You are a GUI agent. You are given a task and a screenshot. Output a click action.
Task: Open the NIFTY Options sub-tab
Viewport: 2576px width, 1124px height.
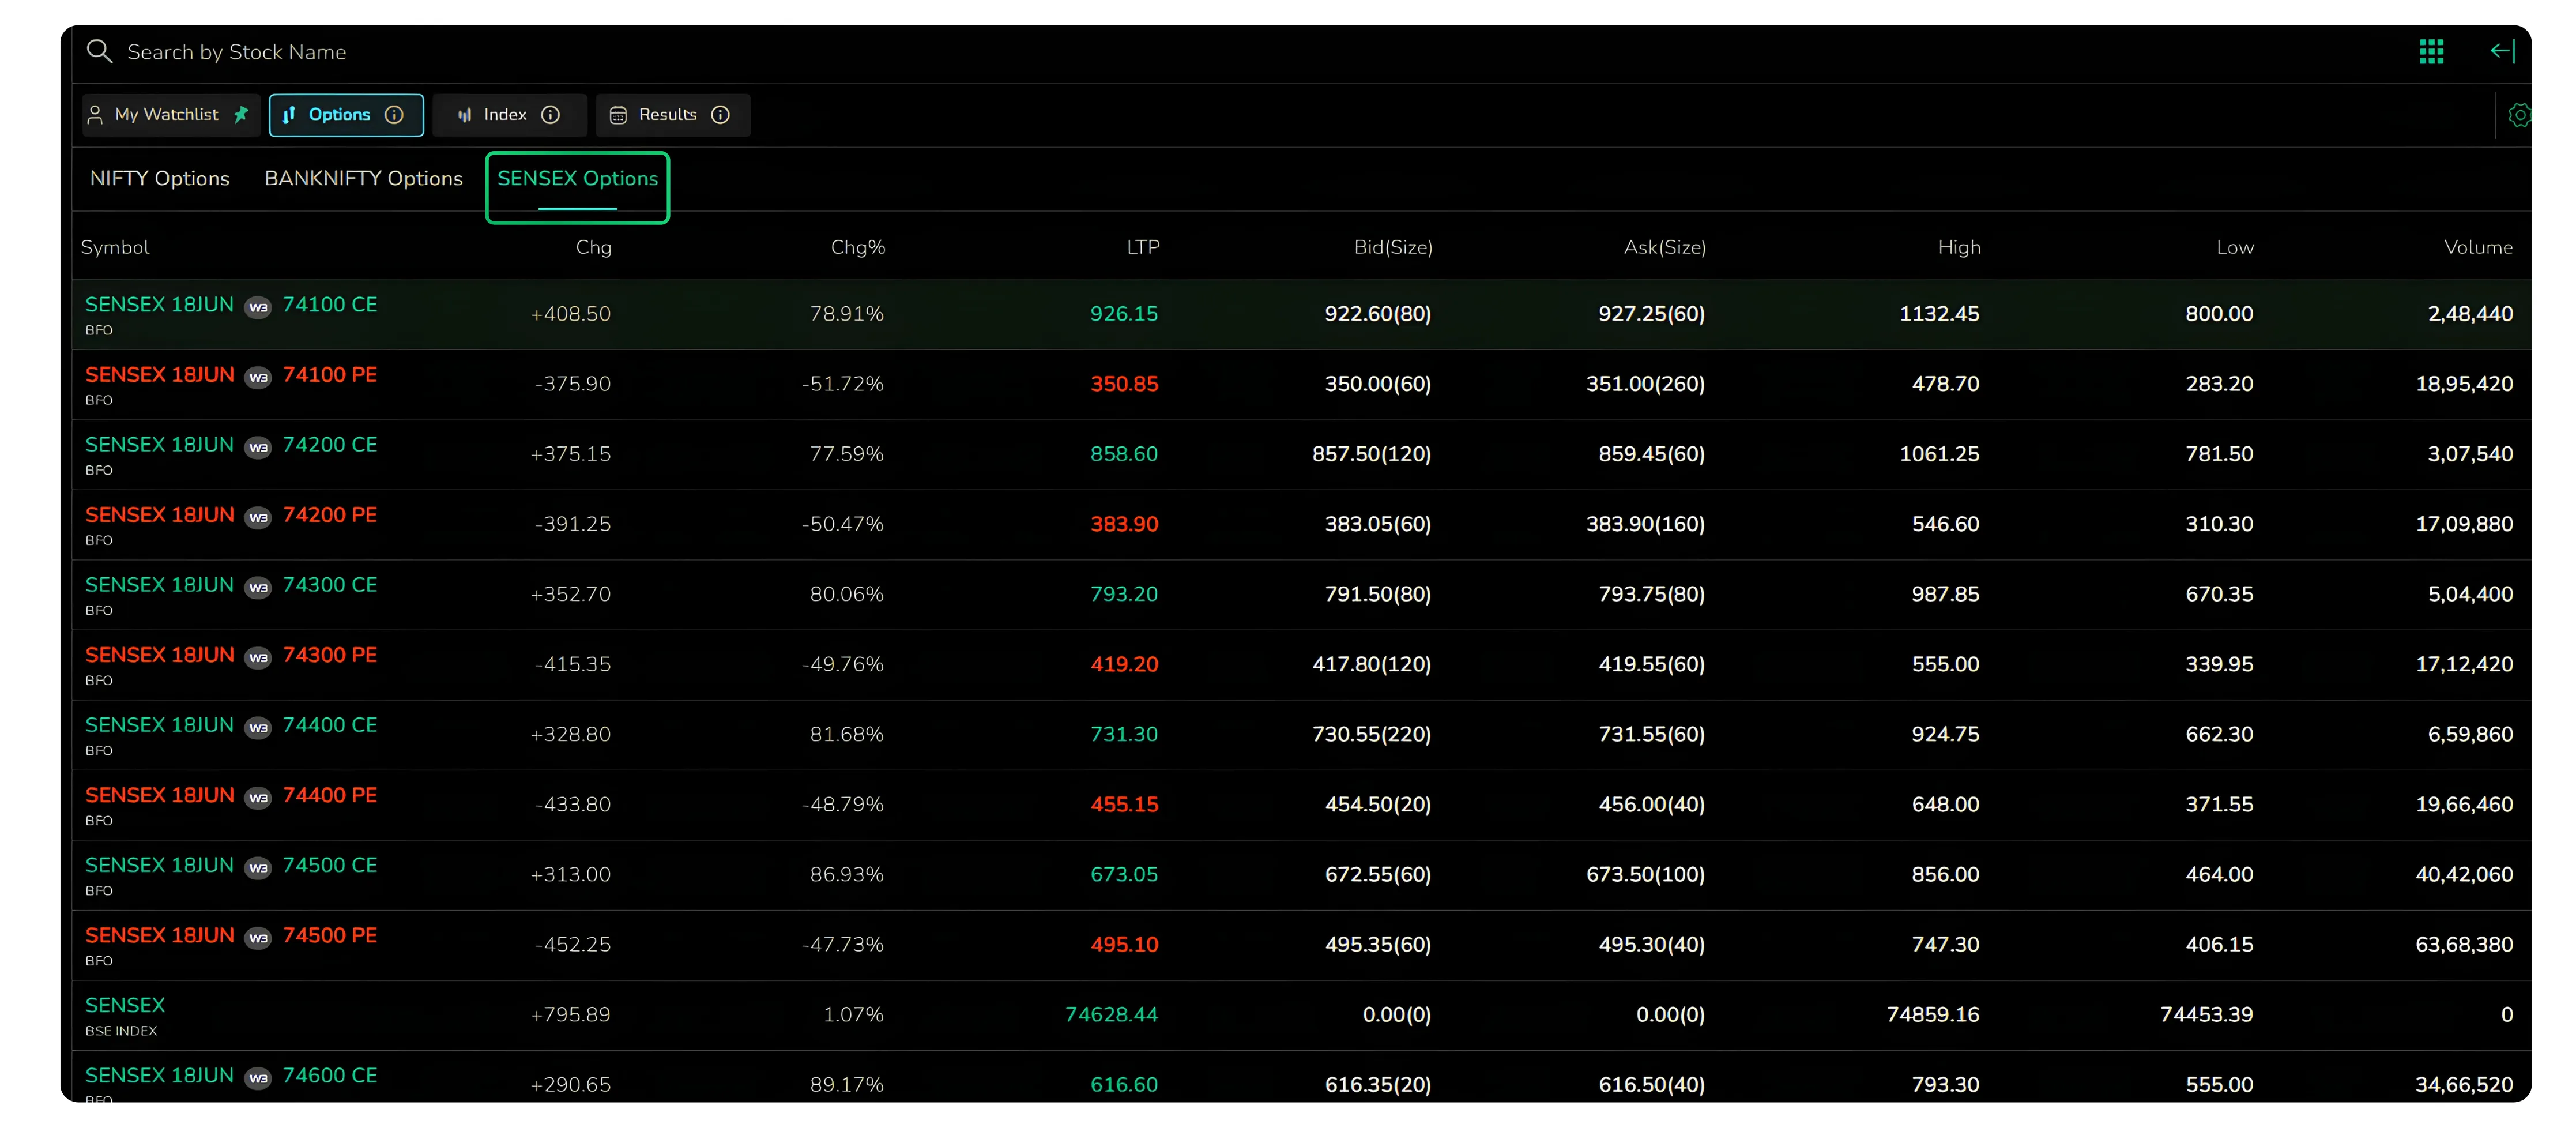click(160, 178)
